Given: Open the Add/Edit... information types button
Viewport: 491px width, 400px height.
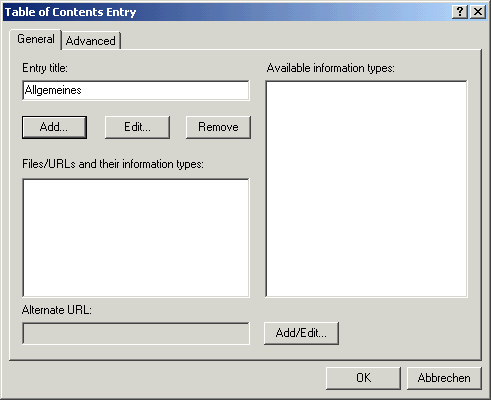Looking at the screenshot, I should 301,333.
